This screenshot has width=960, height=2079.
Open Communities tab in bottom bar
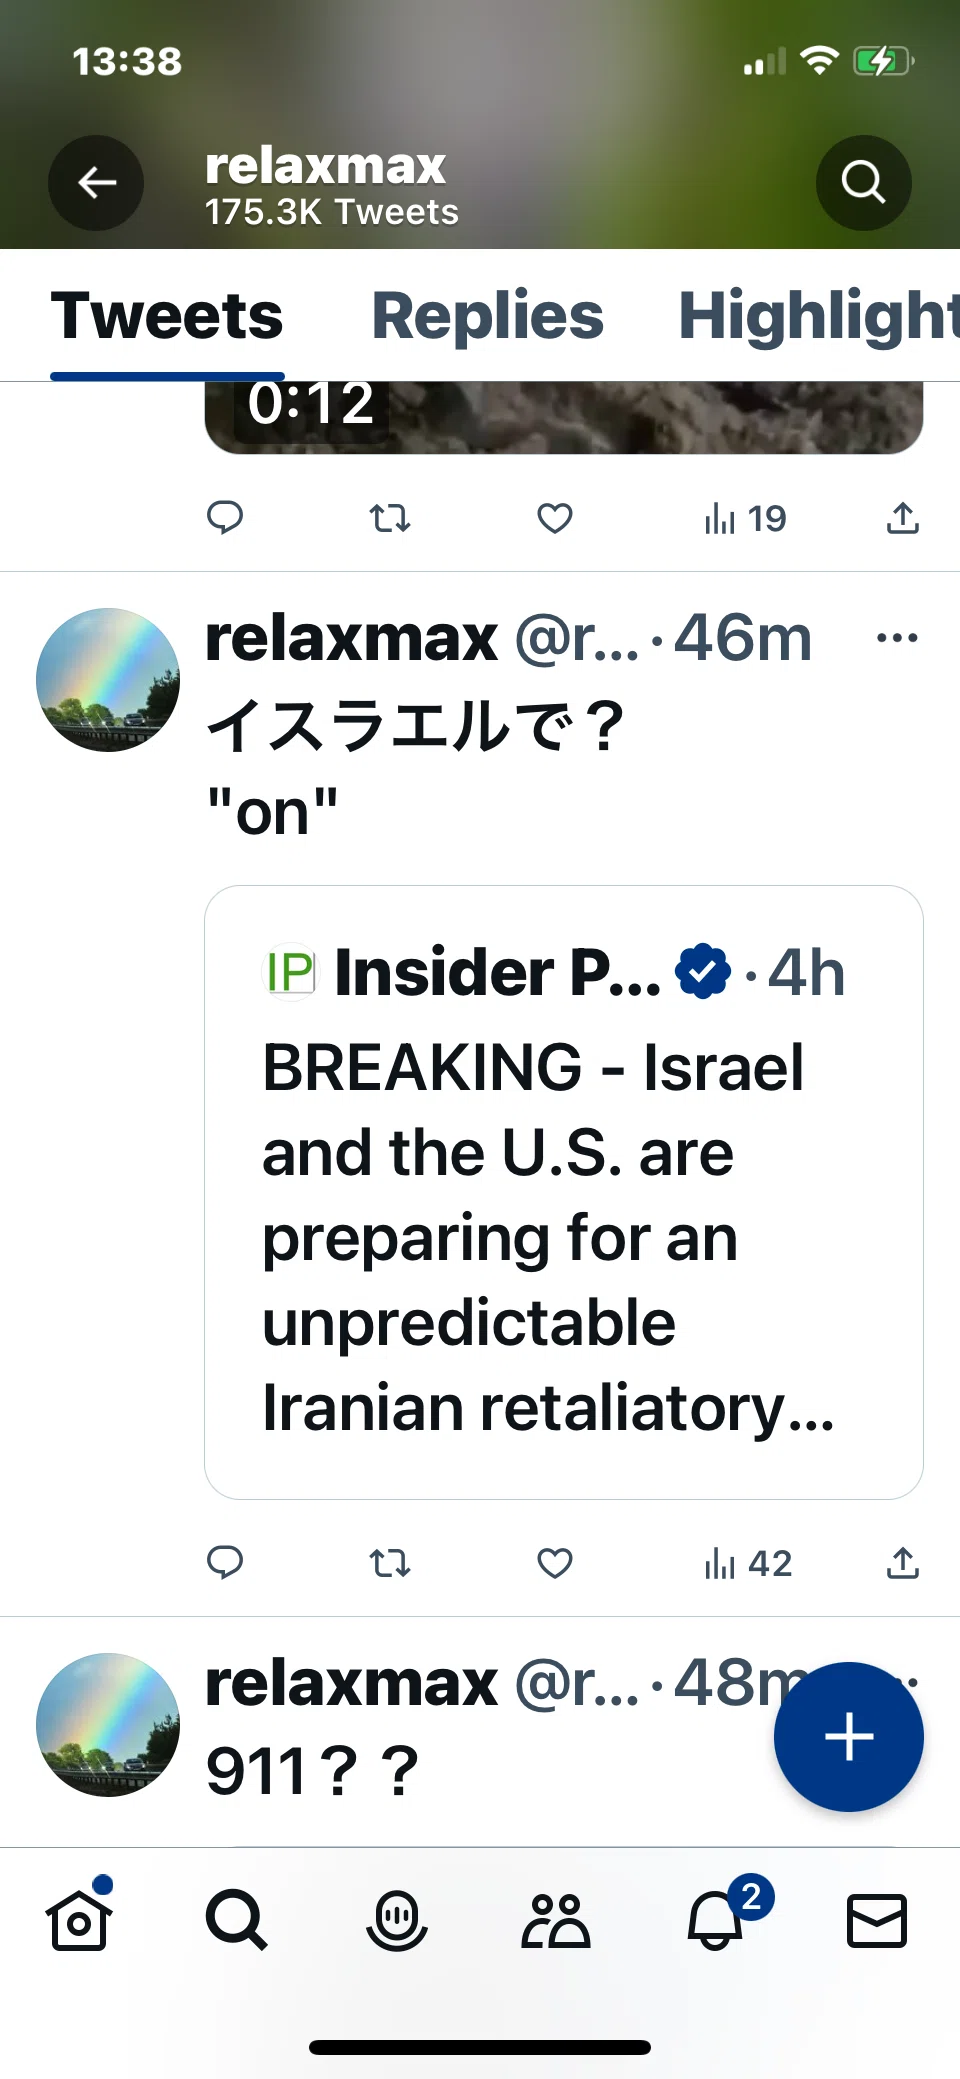click(556, 1919)
